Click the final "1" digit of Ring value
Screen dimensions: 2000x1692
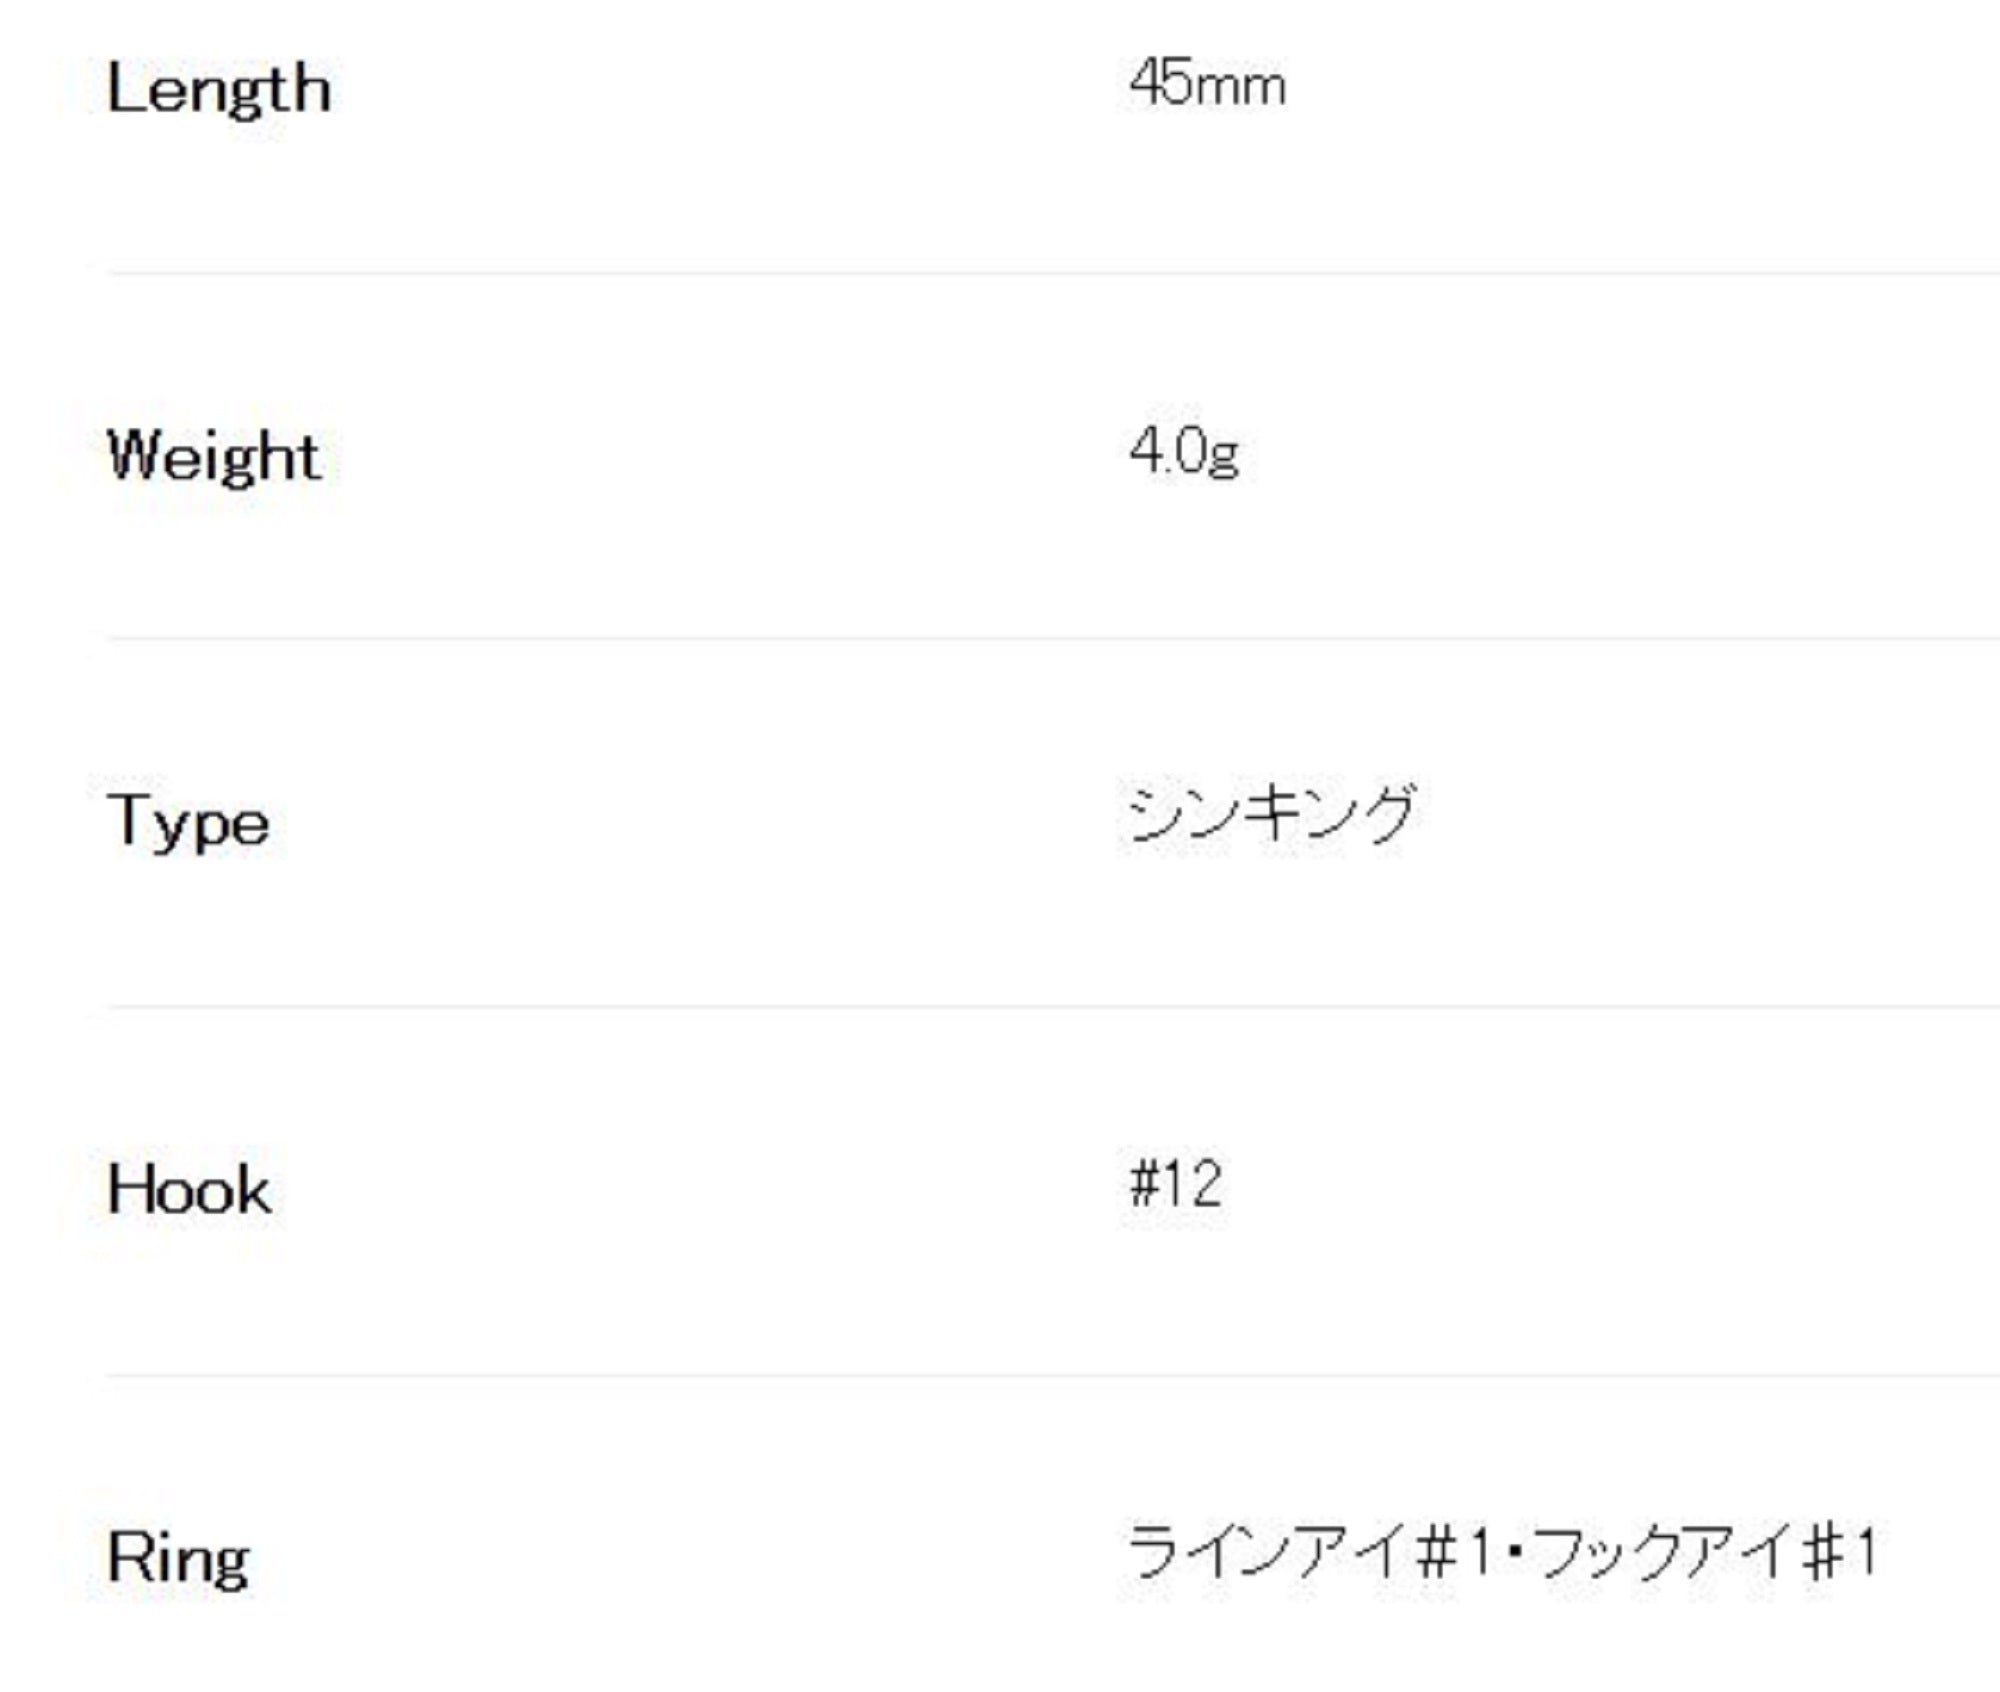pyautogui.click(x=1864, y=1552)
